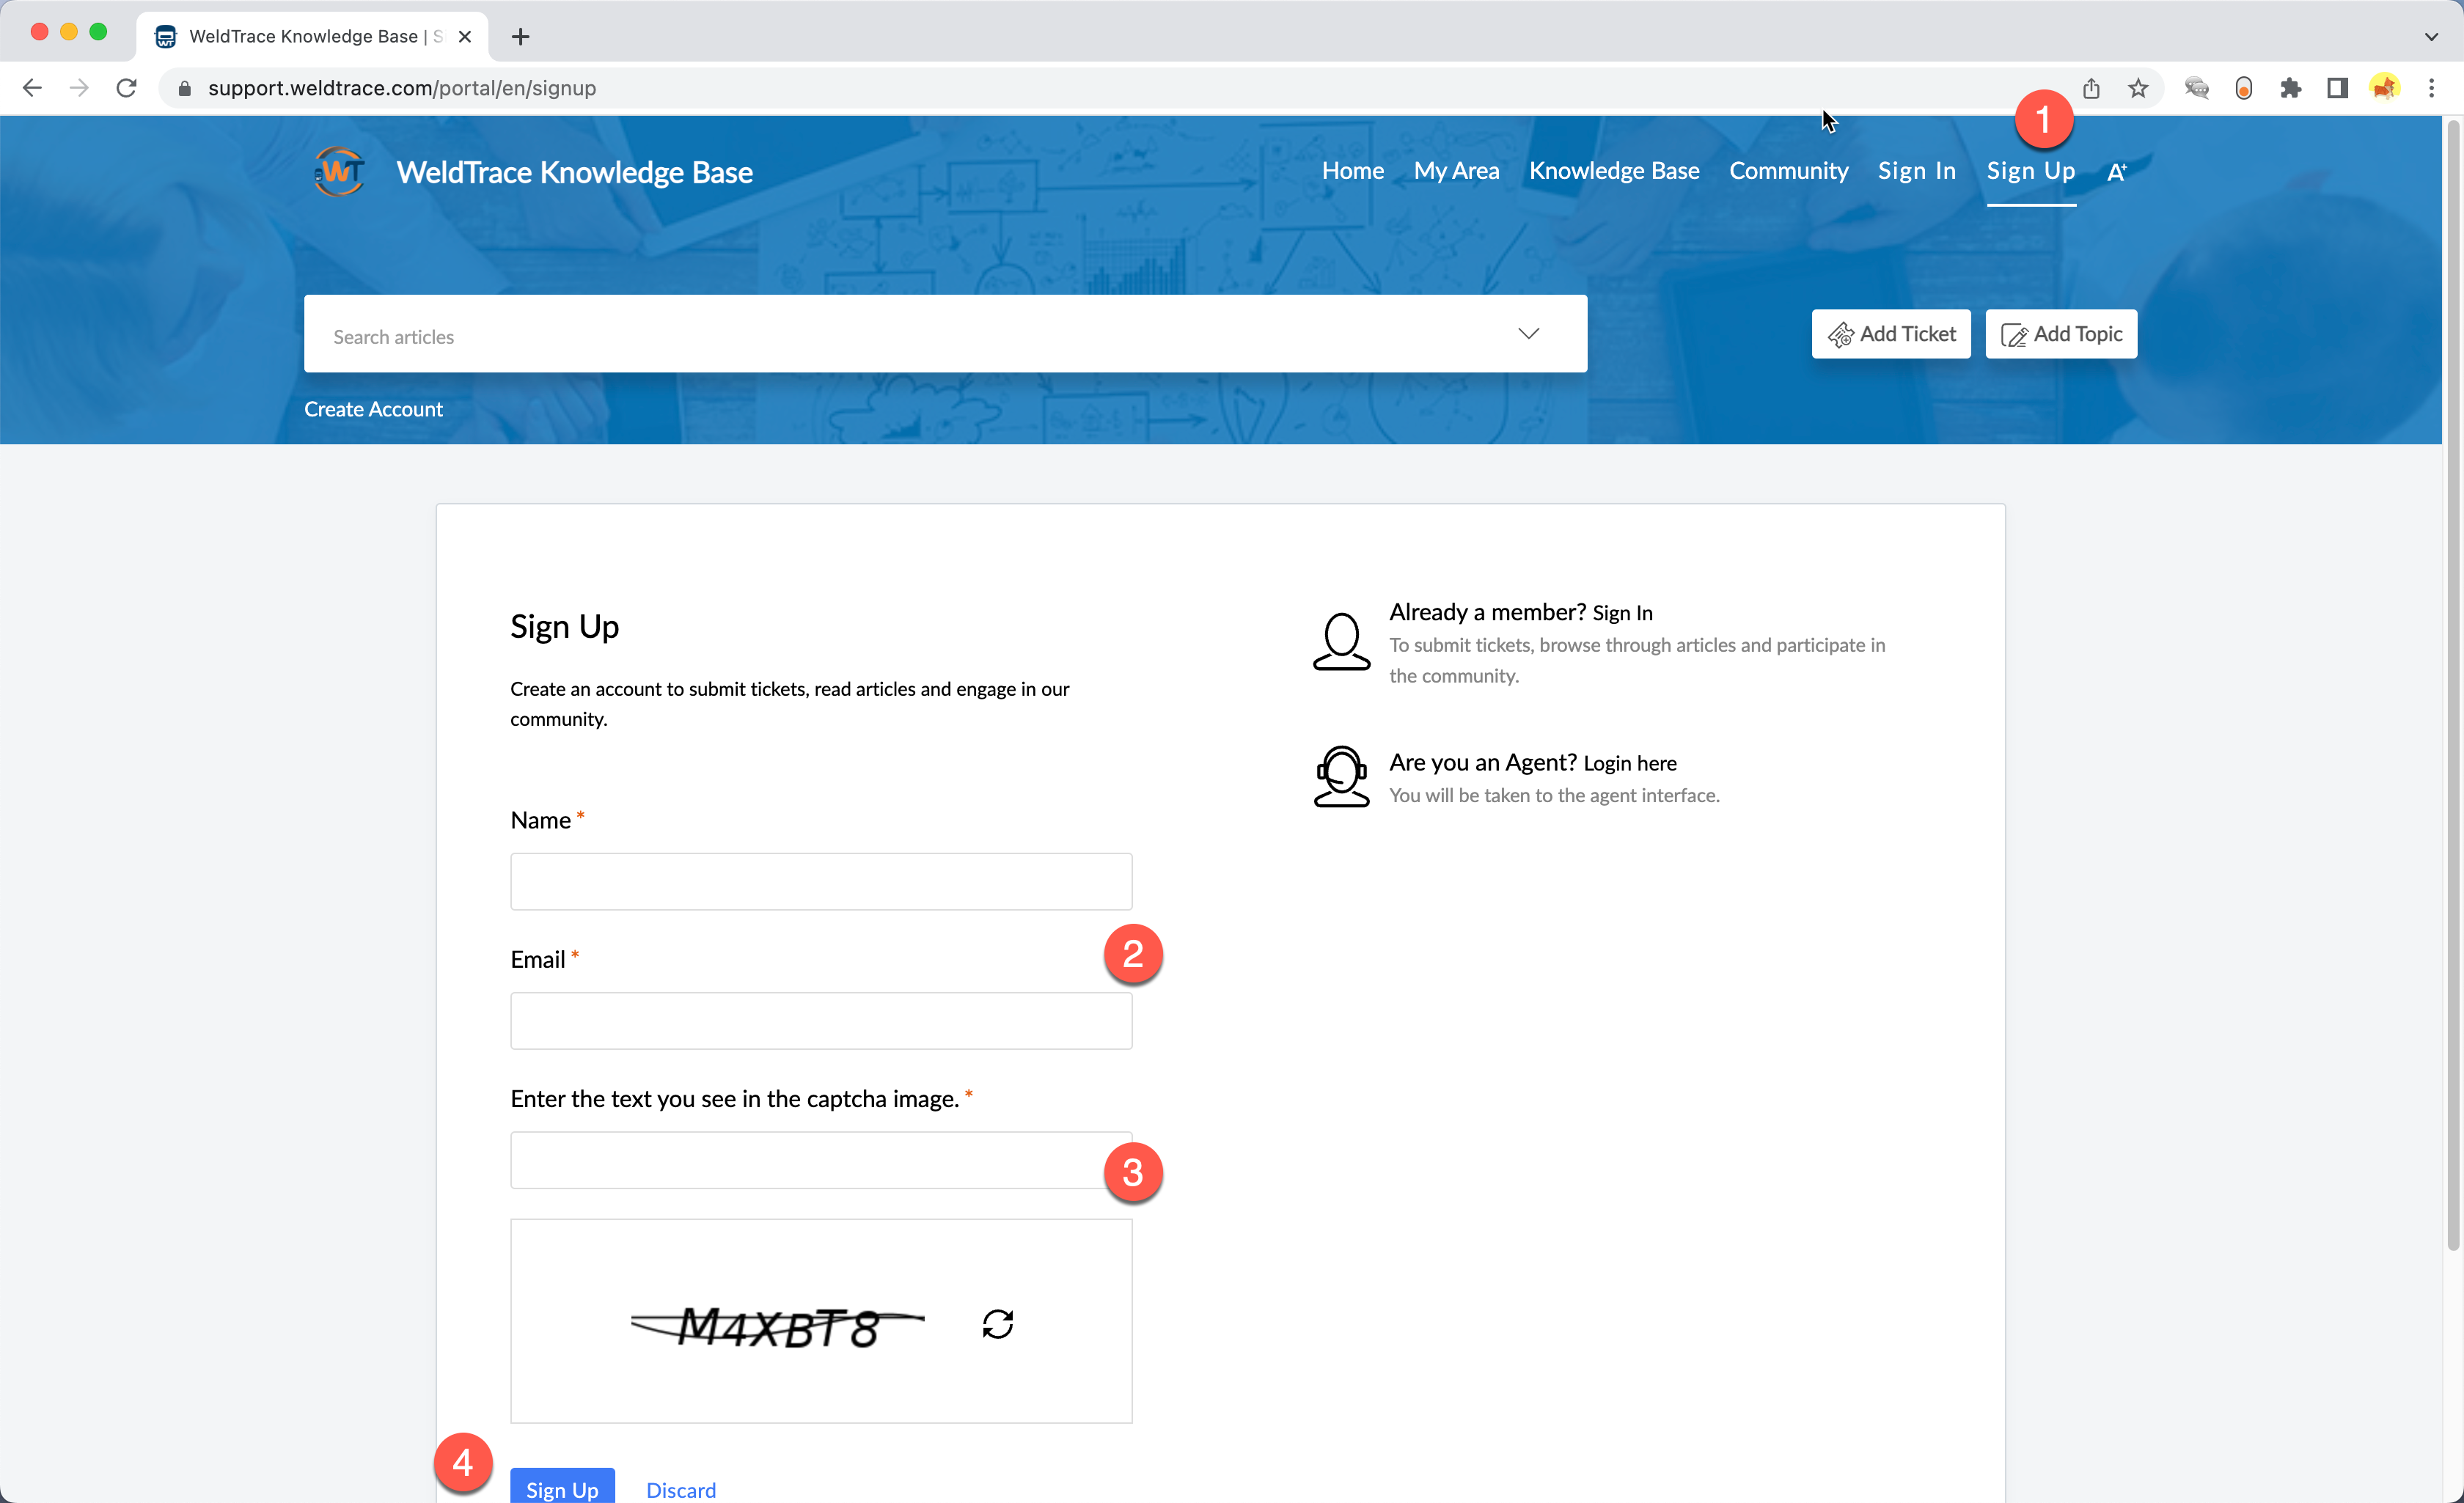Click the tab list chevron at the top right
Viewport: 2464px width, 1503px height.
point(2431,36)
